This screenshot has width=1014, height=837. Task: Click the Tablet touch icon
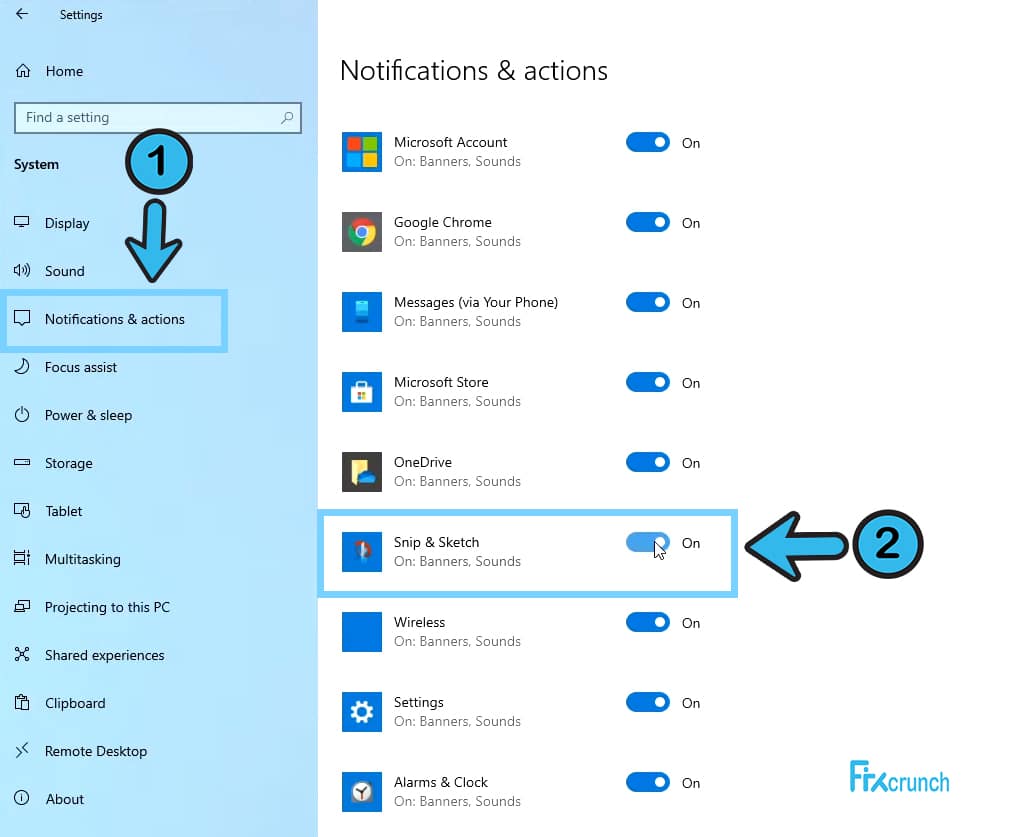pos(22,510)
